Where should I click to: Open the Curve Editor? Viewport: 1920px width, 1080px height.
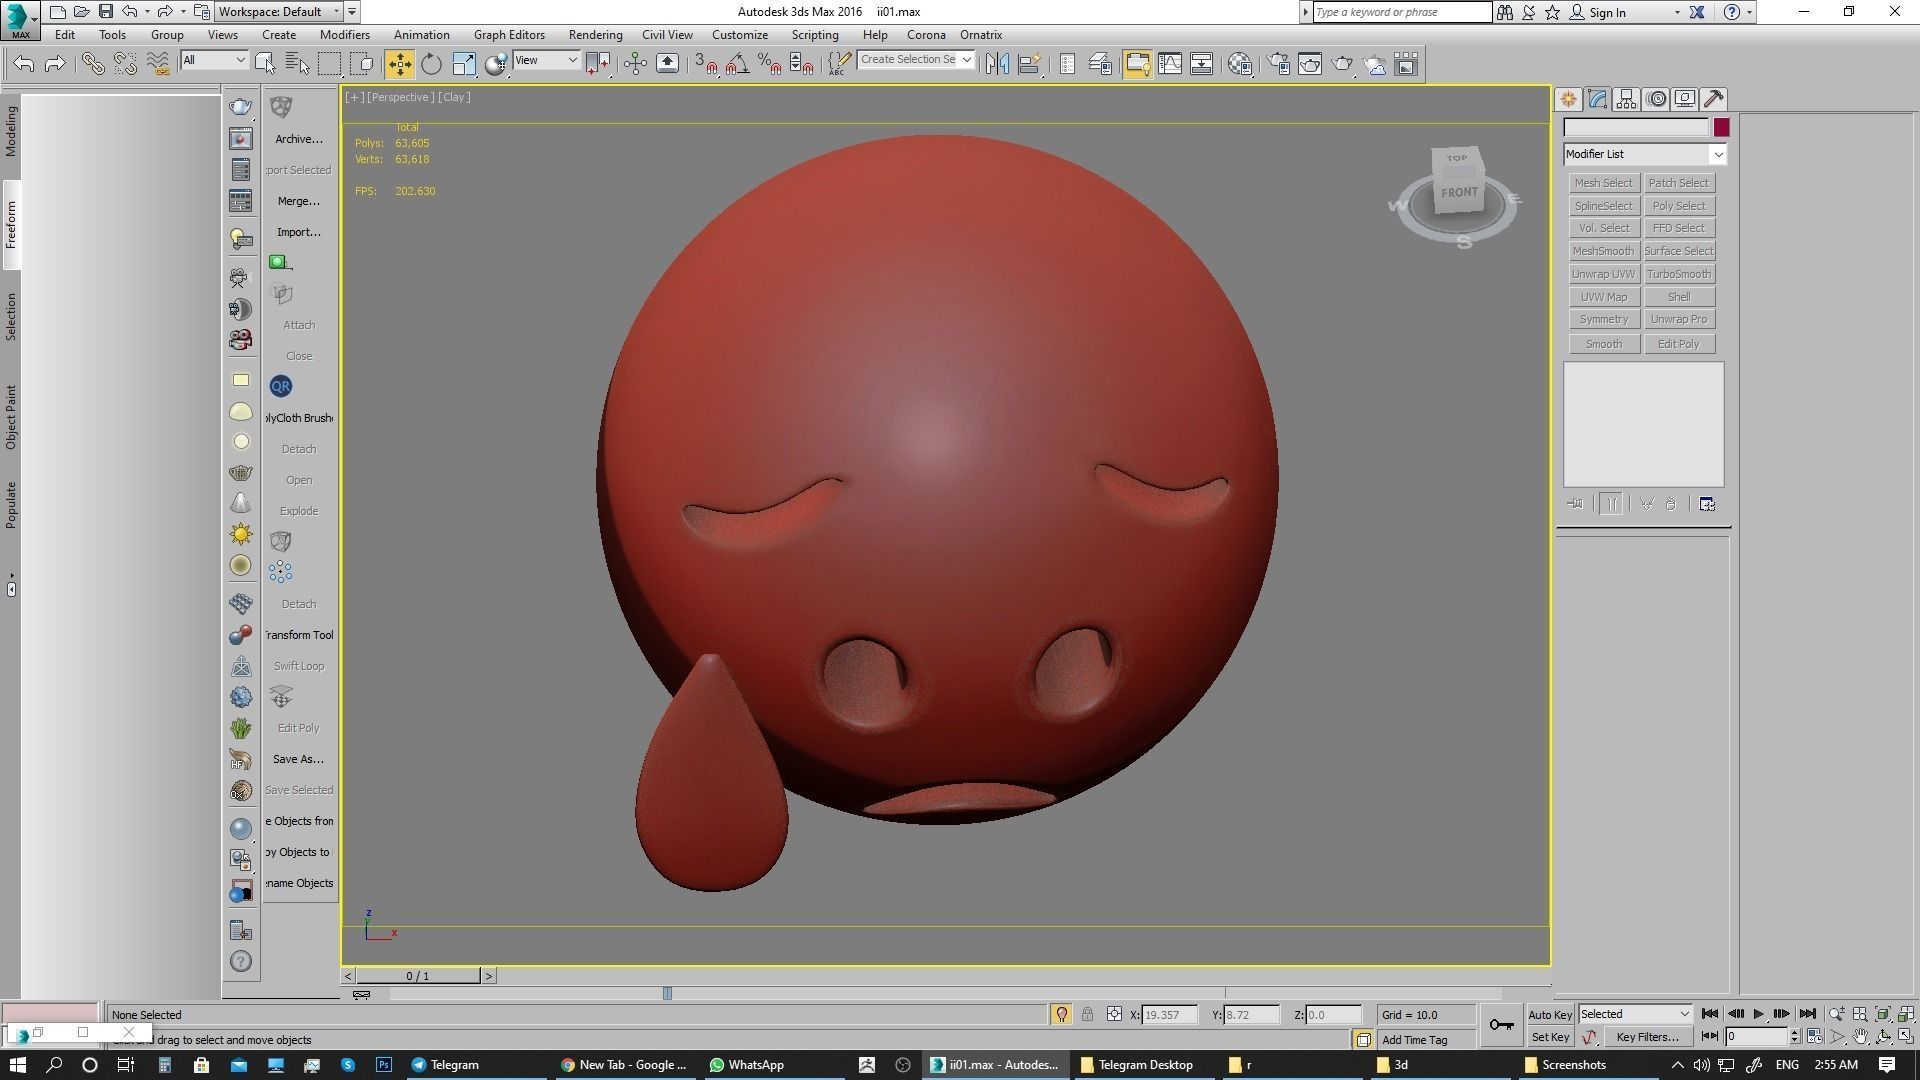1170,64
